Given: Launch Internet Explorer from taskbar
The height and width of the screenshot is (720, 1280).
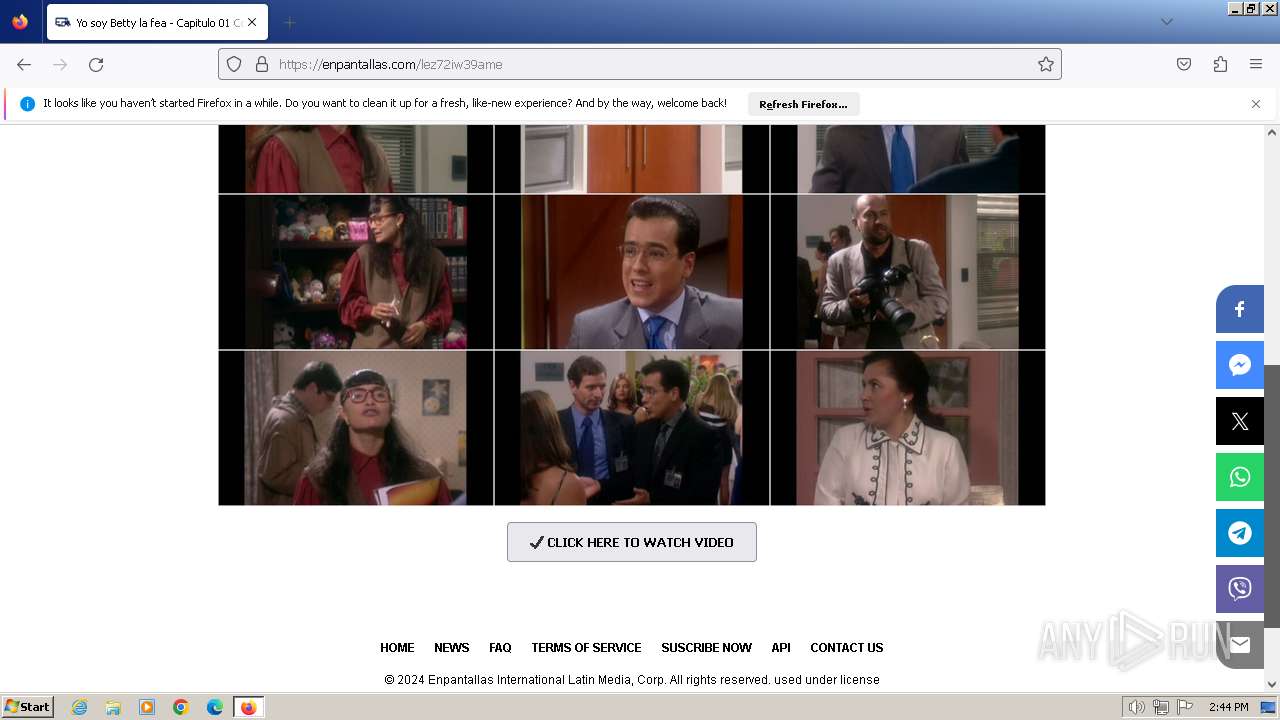Looking at the screenshot, I should [x=79, y=707].
